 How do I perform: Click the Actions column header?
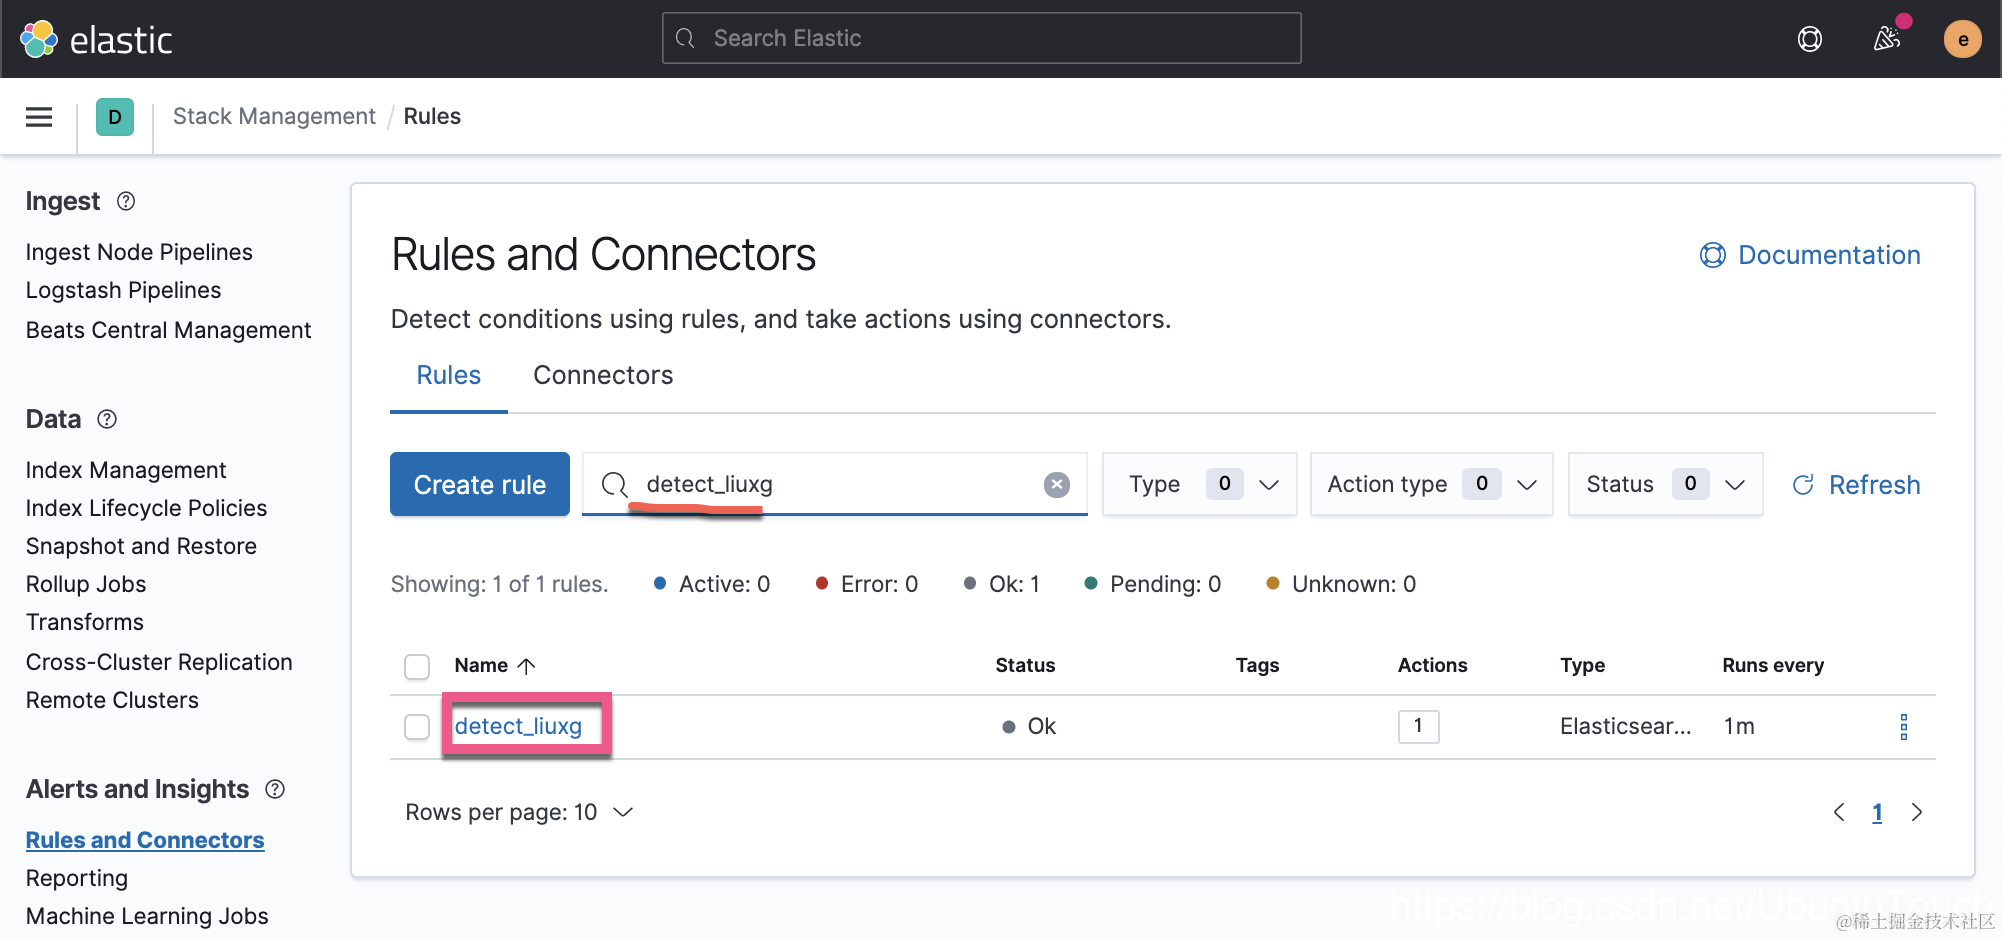(x=1432, y=665)
